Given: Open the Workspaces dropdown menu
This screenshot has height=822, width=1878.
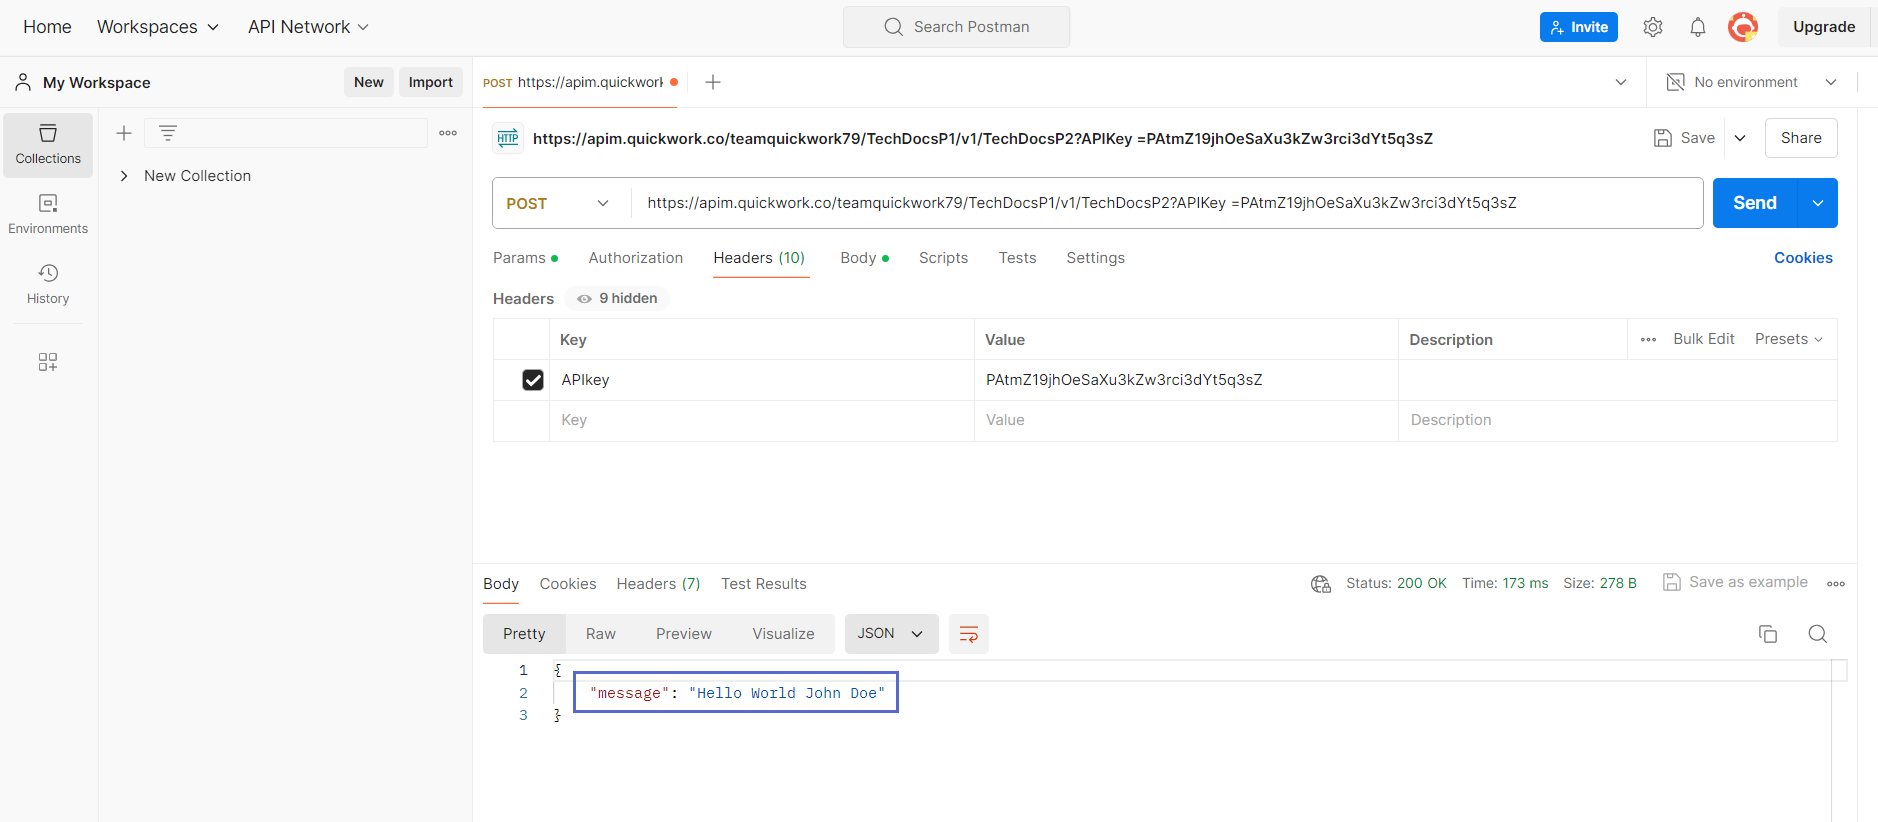Looking at the screenshot, I should (x=158, y=27).
